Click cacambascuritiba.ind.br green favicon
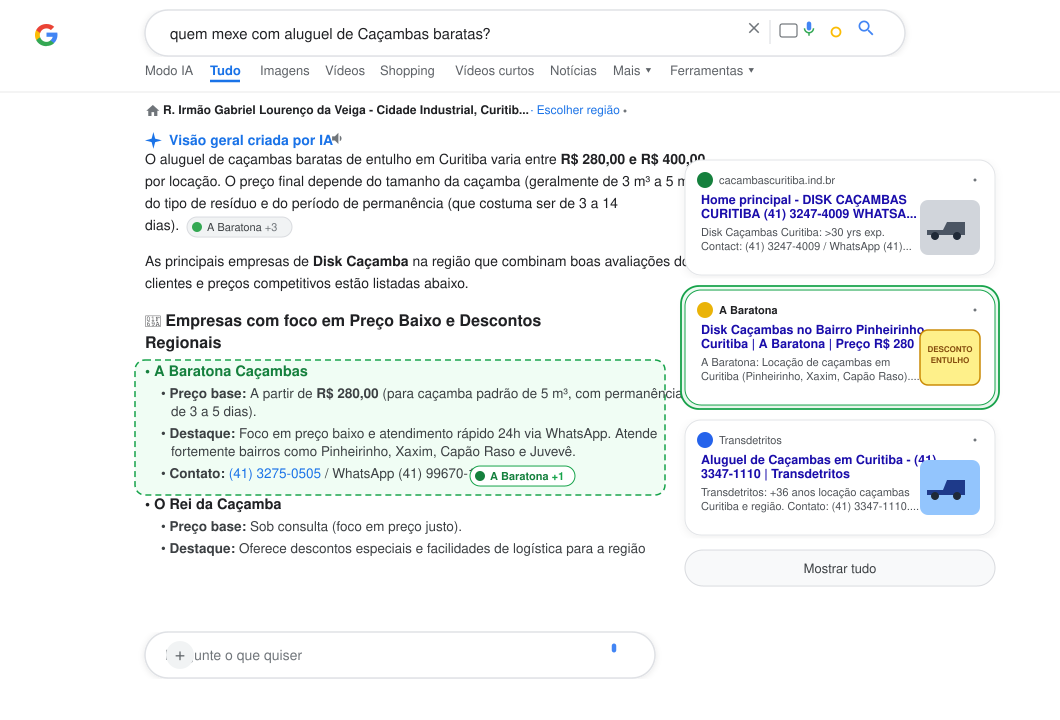This screenshot has width=1060, height=720. point(705,180)
